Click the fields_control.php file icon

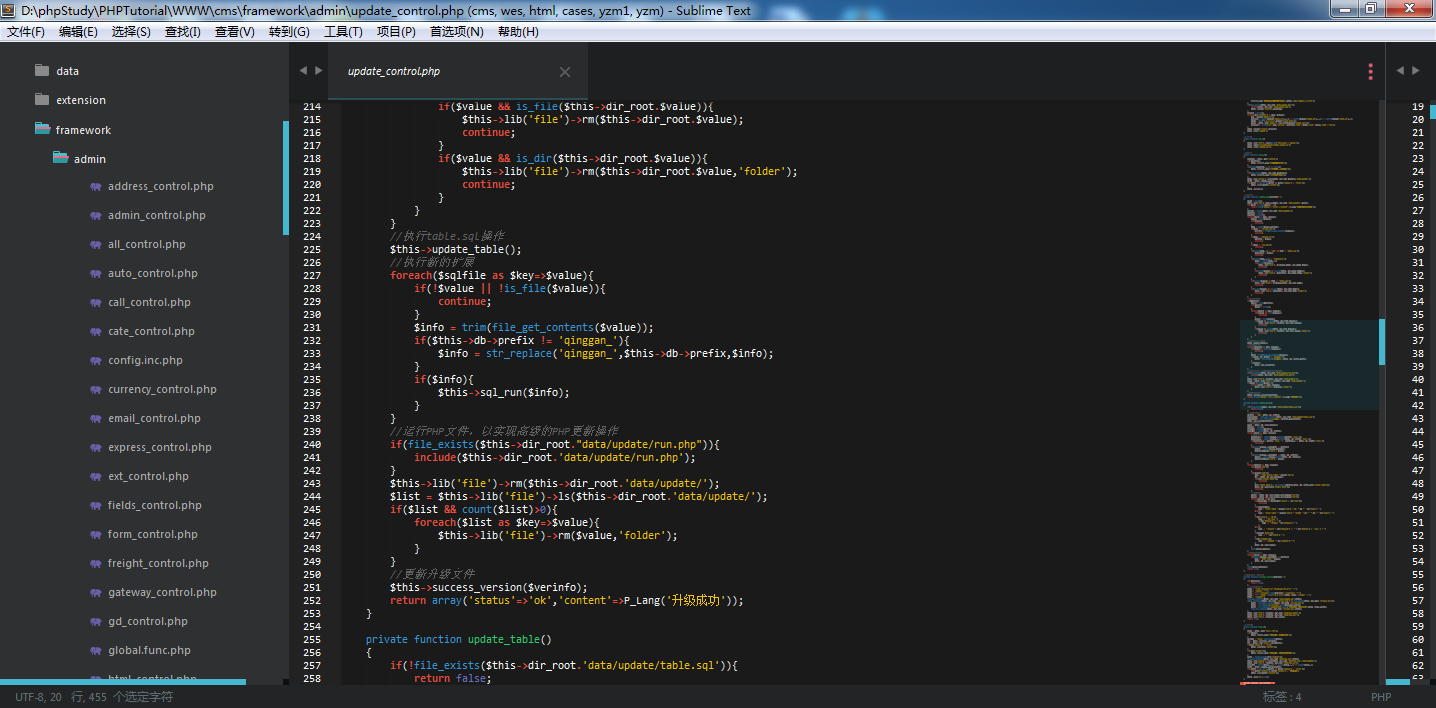[x=96, y=506]
